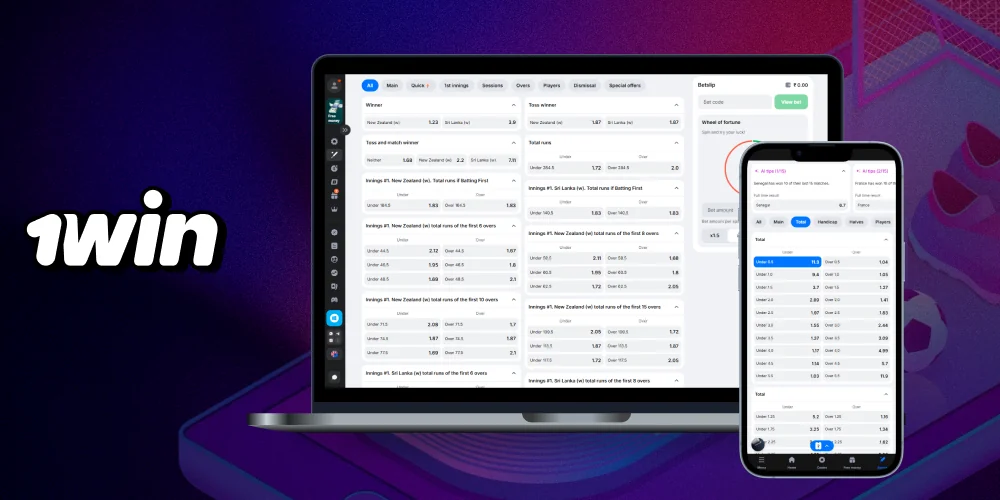The width and height of the screenshot is (1000, 500).
Task: Collapse first Total section on phone
Action: pos(885,239)
